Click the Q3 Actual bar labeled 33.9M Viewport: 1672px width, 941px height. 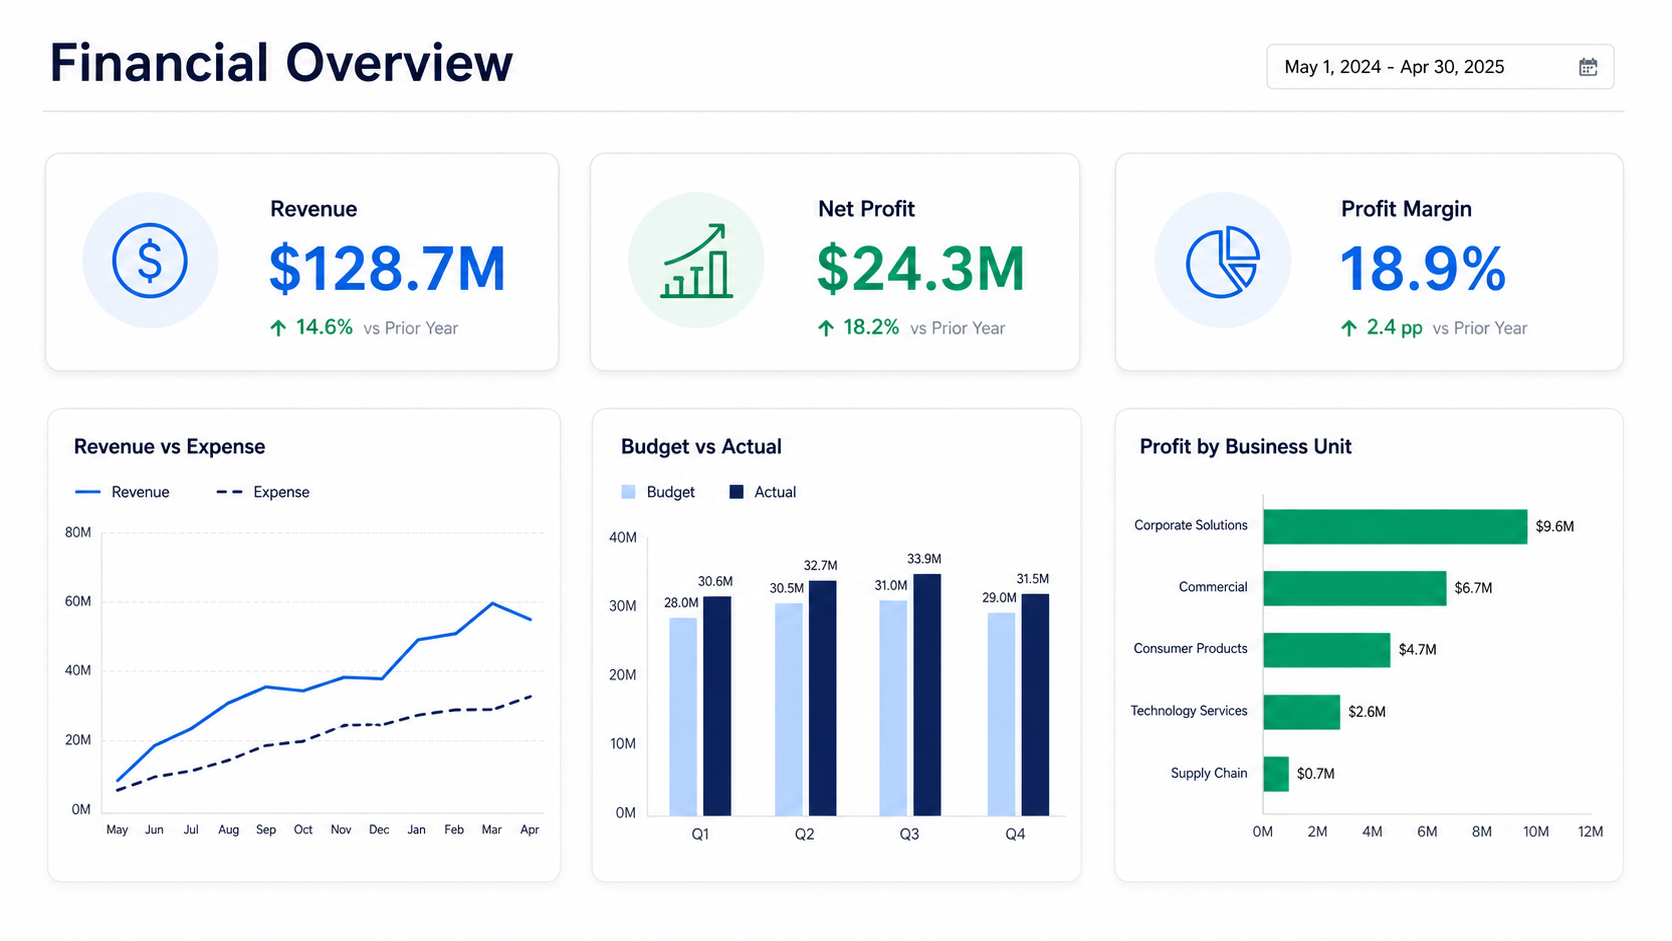coord(927,695)
